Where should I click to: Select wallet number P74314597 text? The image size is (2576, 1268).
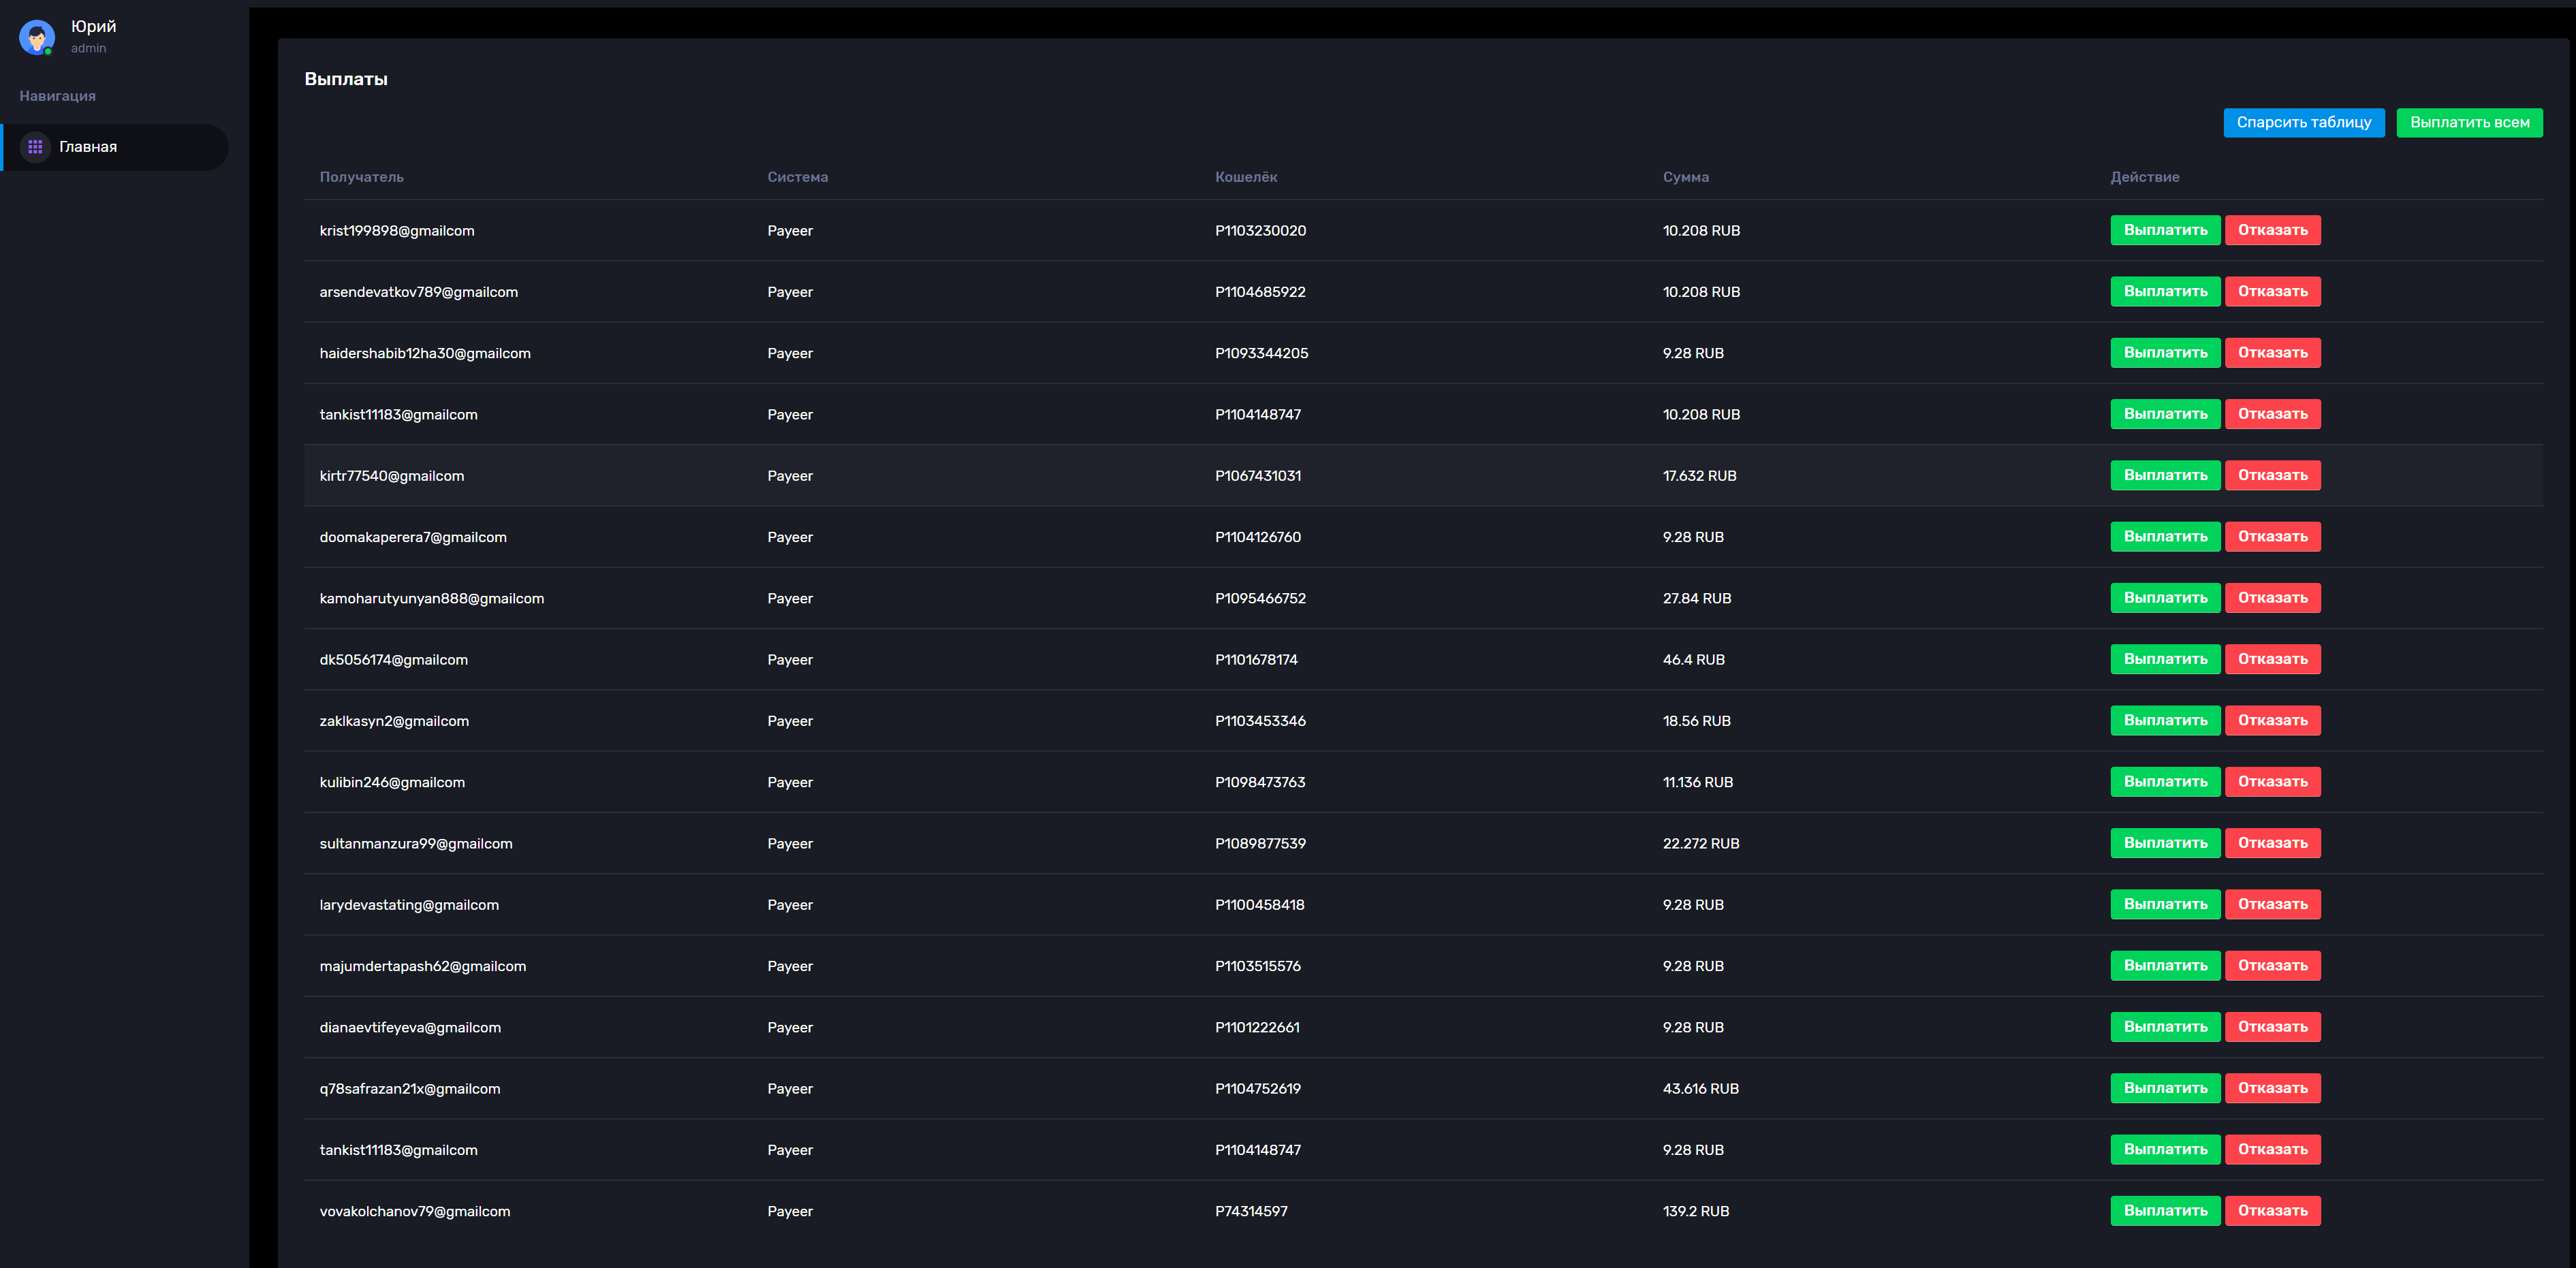click(x=1250, y=1211)
